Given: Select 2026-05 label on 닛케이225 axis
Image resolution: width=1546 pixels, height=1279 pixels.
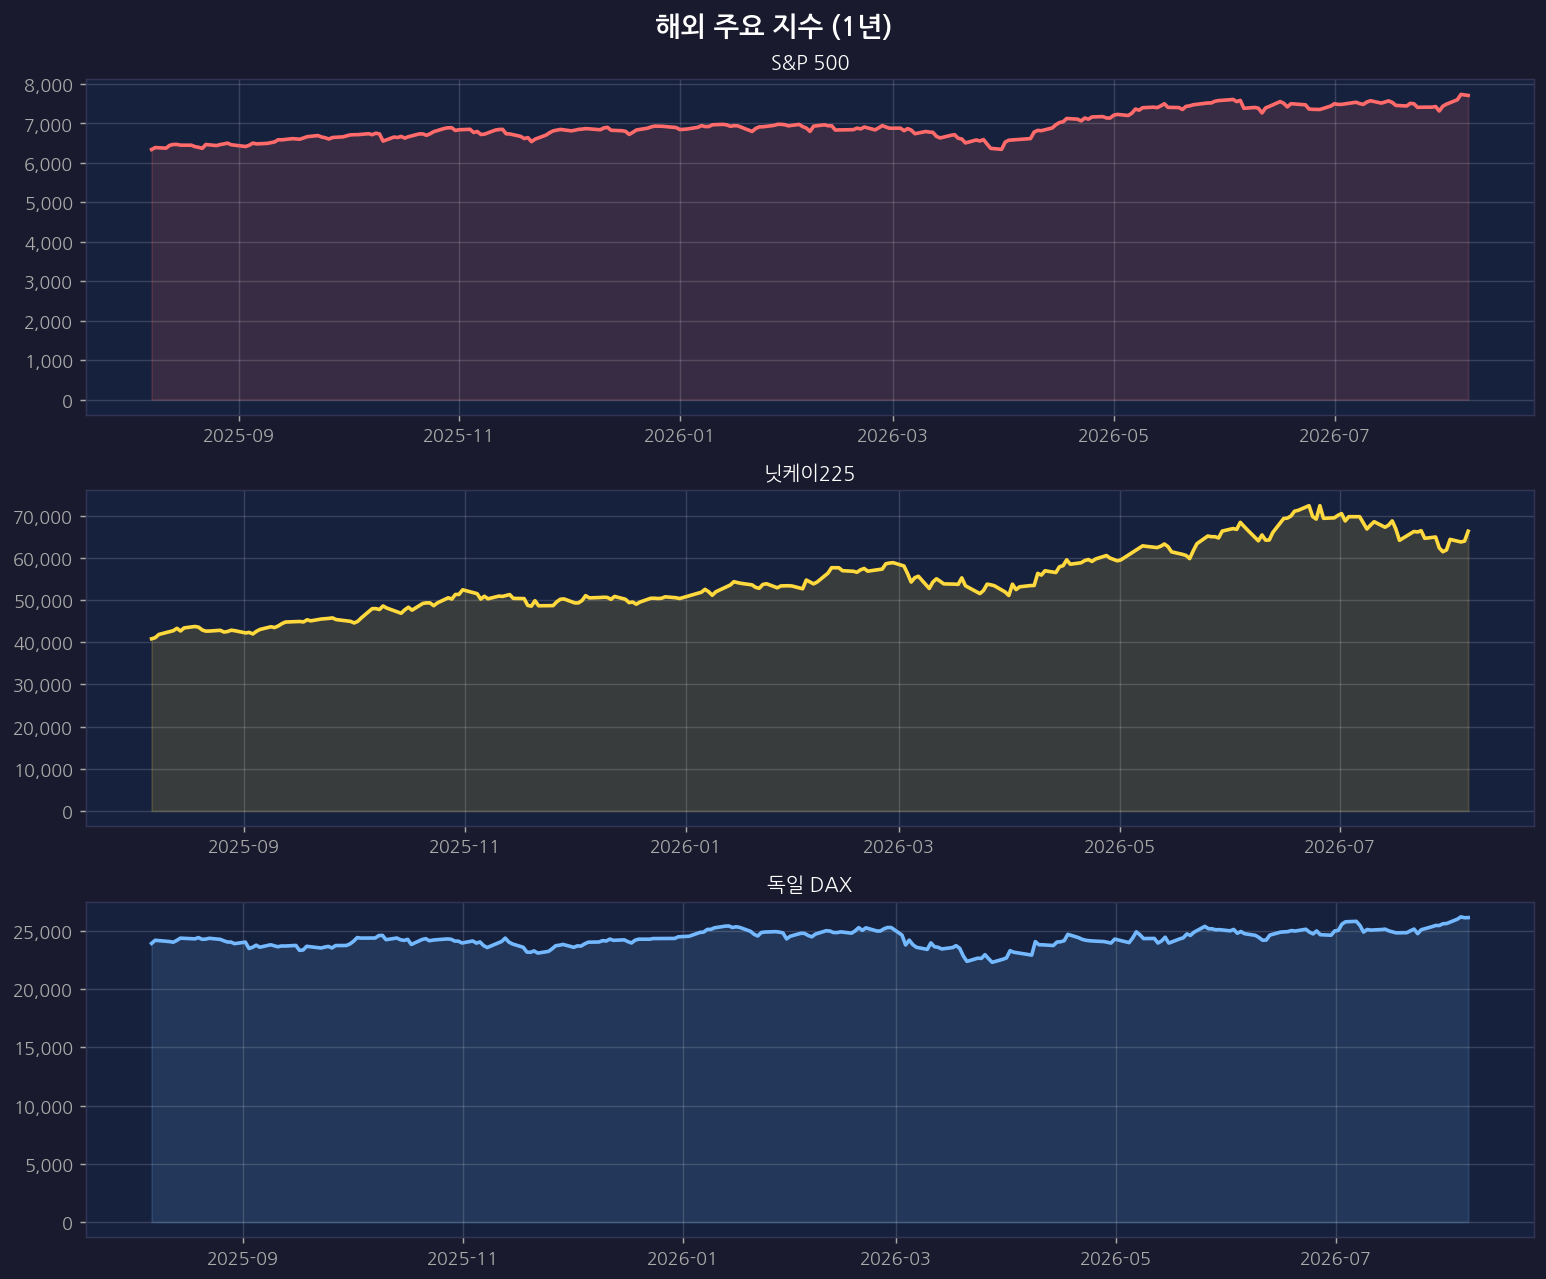Looking at the screenshot, I should (1120, 847).
